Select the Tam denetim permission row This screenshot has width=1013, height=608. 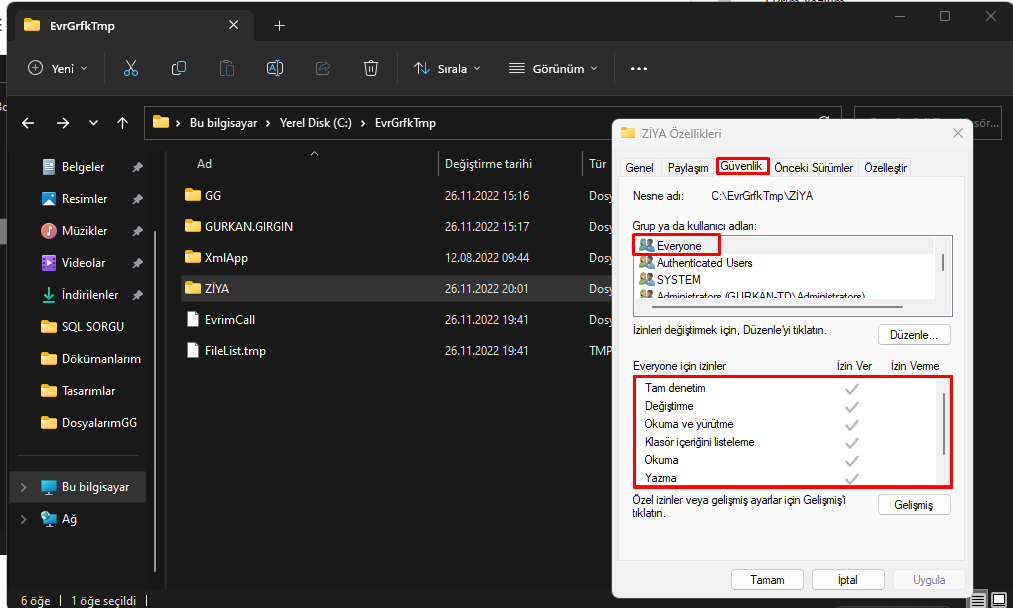(785, 388)
